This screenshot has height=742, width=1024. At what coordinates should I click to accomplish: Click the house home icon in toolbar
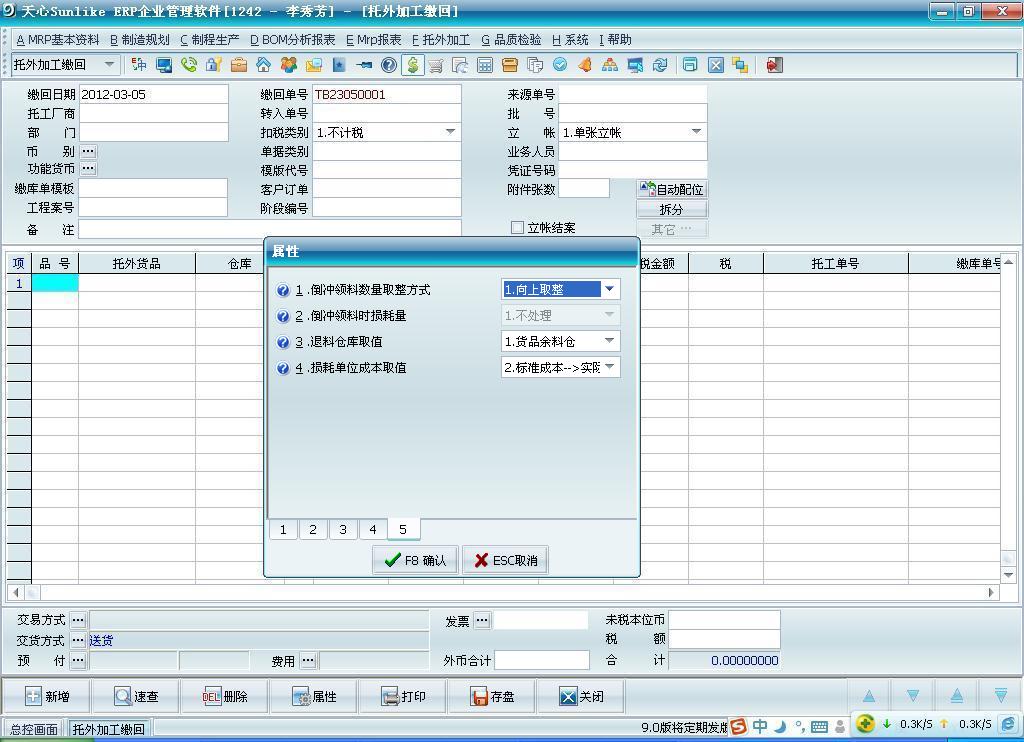[263, 65]
